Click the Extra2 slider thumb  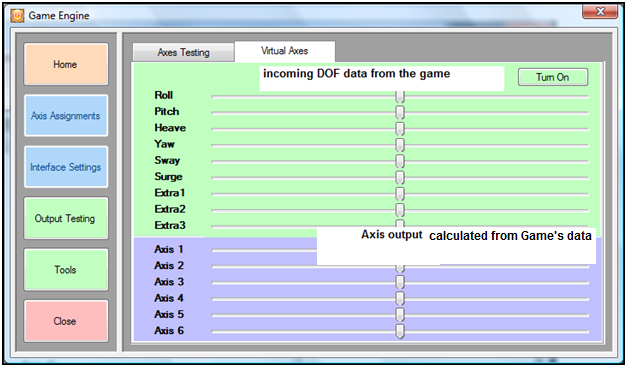(400, 210)
